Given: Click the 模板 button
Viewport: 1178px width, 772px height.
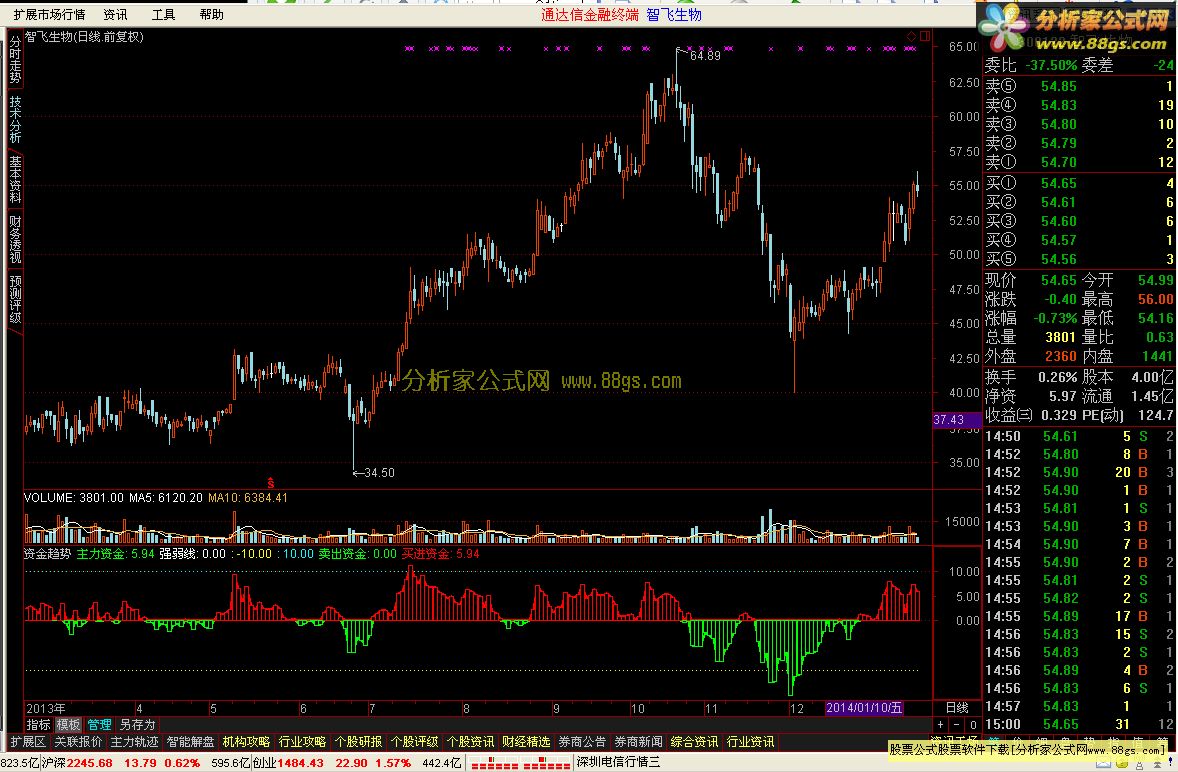Looking at the screenshot, I should pyautogui.click(x=68, y=725).
